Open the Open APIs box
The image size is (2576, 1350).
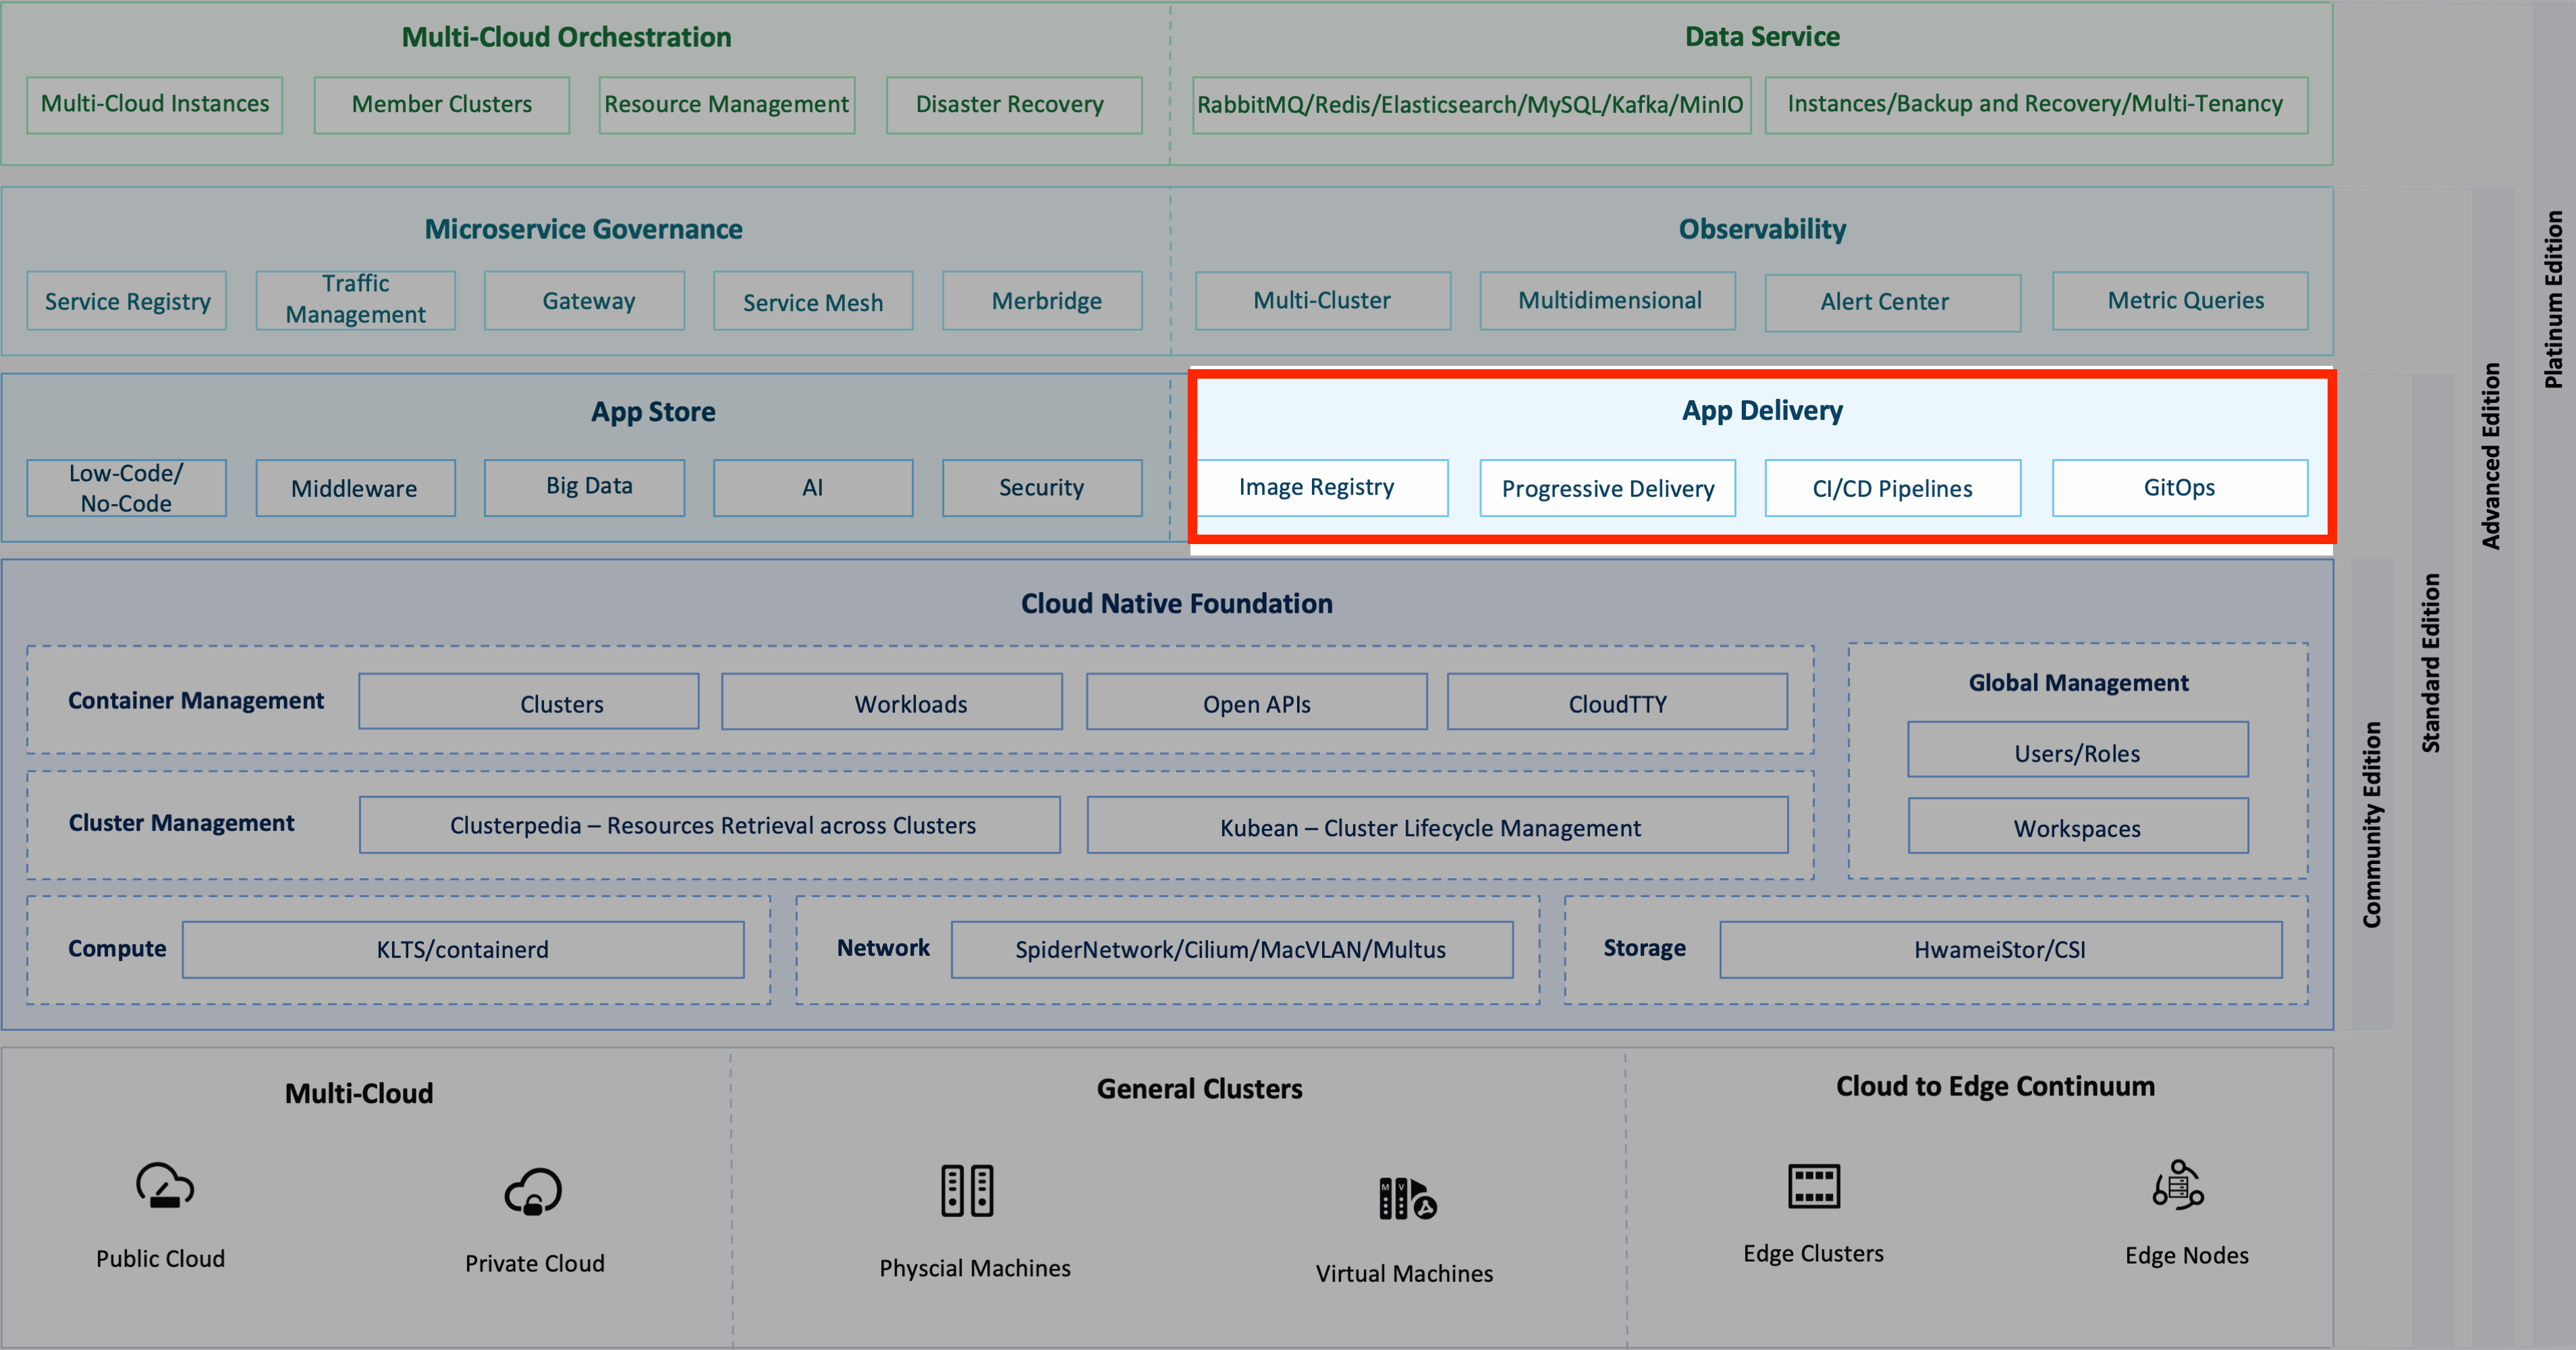point(1257,702)
